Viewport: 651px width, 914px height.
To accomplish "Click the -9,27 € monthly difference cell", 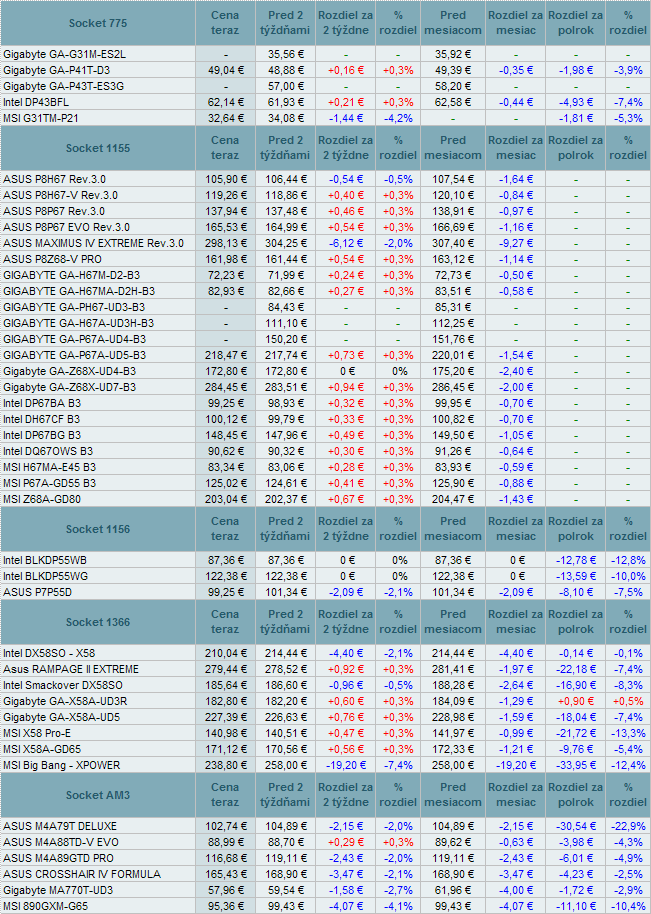I will (515, 244).
